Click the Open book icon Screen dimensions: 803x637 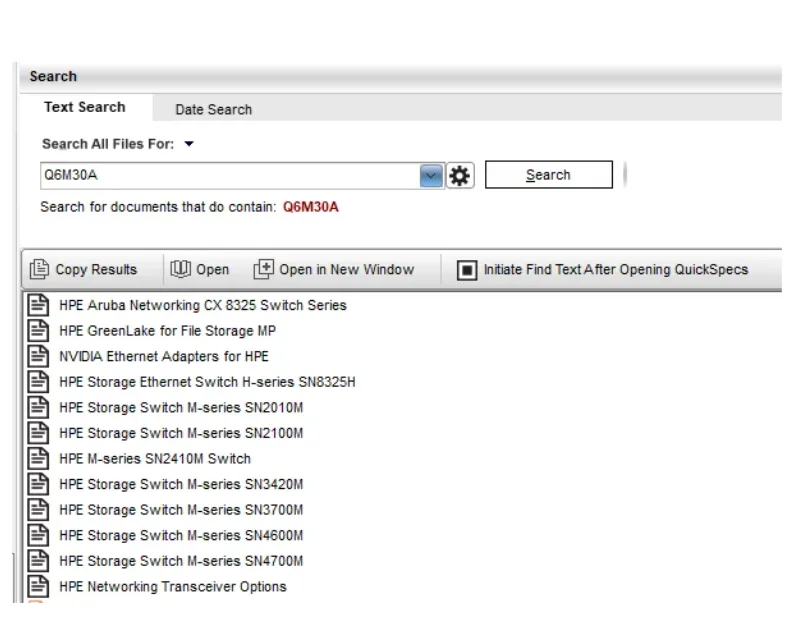pos(180,269)
